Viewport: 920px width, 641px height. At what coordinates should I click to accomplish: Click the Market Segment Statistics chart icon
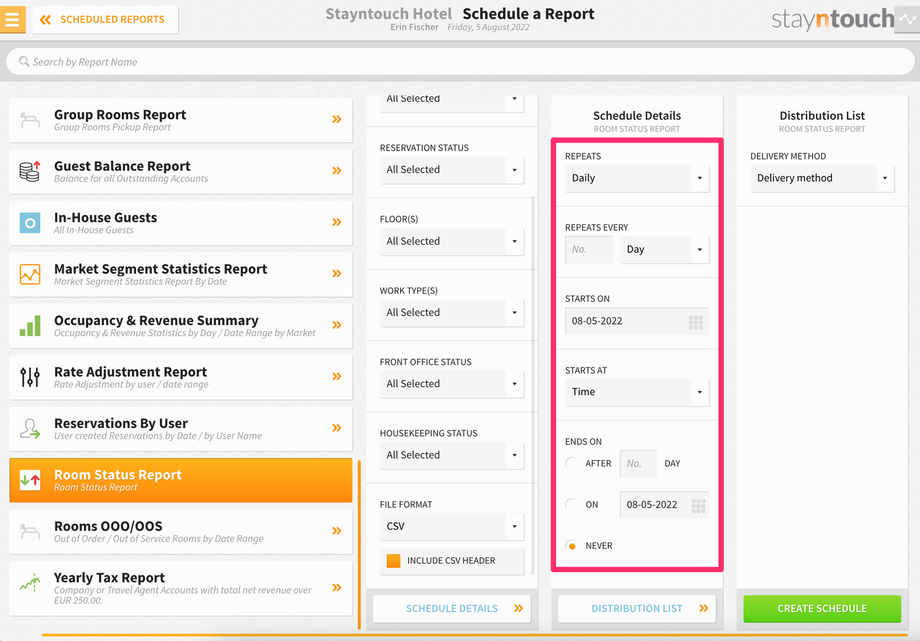[30, 274]
